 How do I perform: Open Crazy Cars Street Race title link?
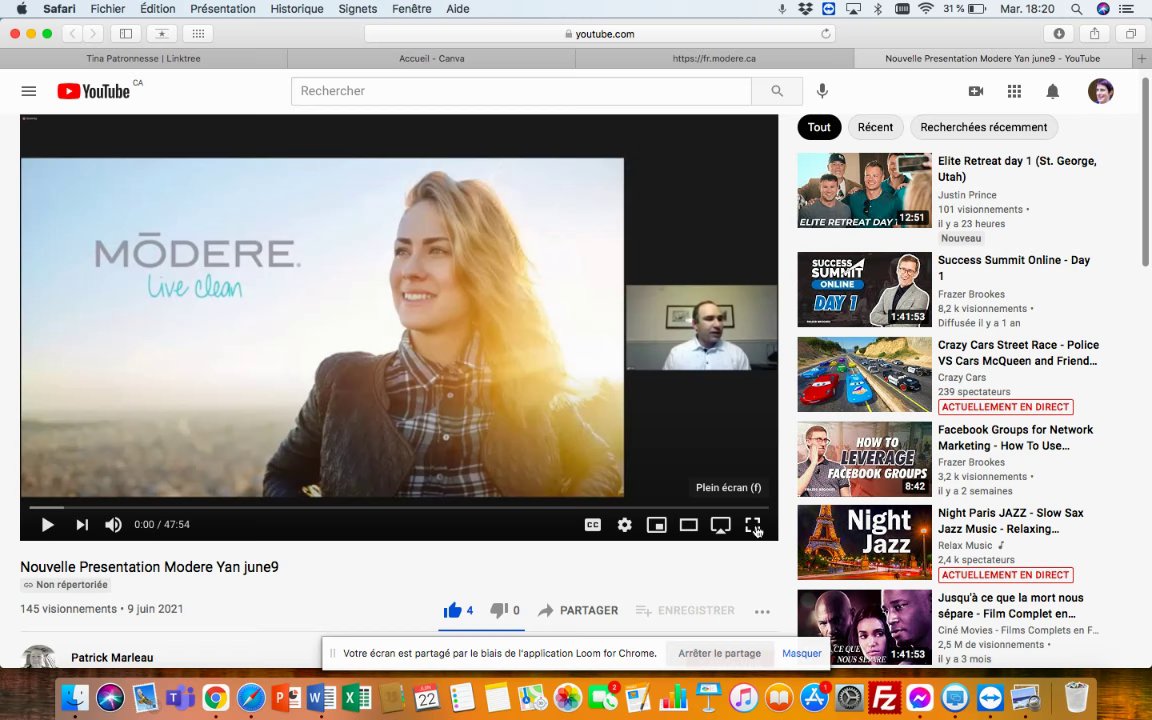click(x=1018, y=353)
